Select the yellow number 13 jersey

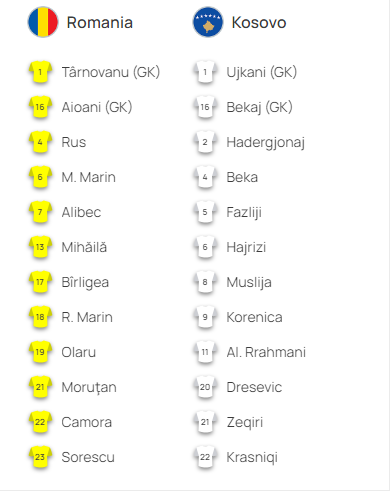click(x=40, y=247)
